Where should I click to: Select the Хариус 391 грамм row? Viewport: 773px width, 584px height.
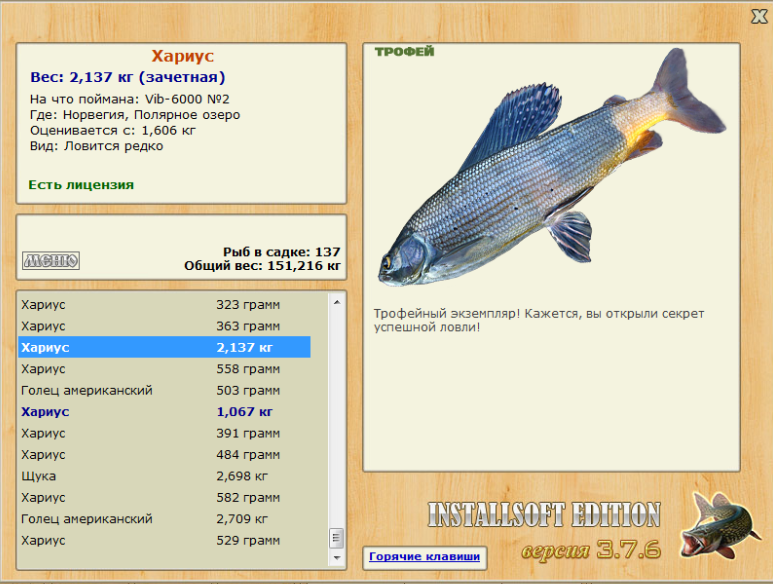165,433
